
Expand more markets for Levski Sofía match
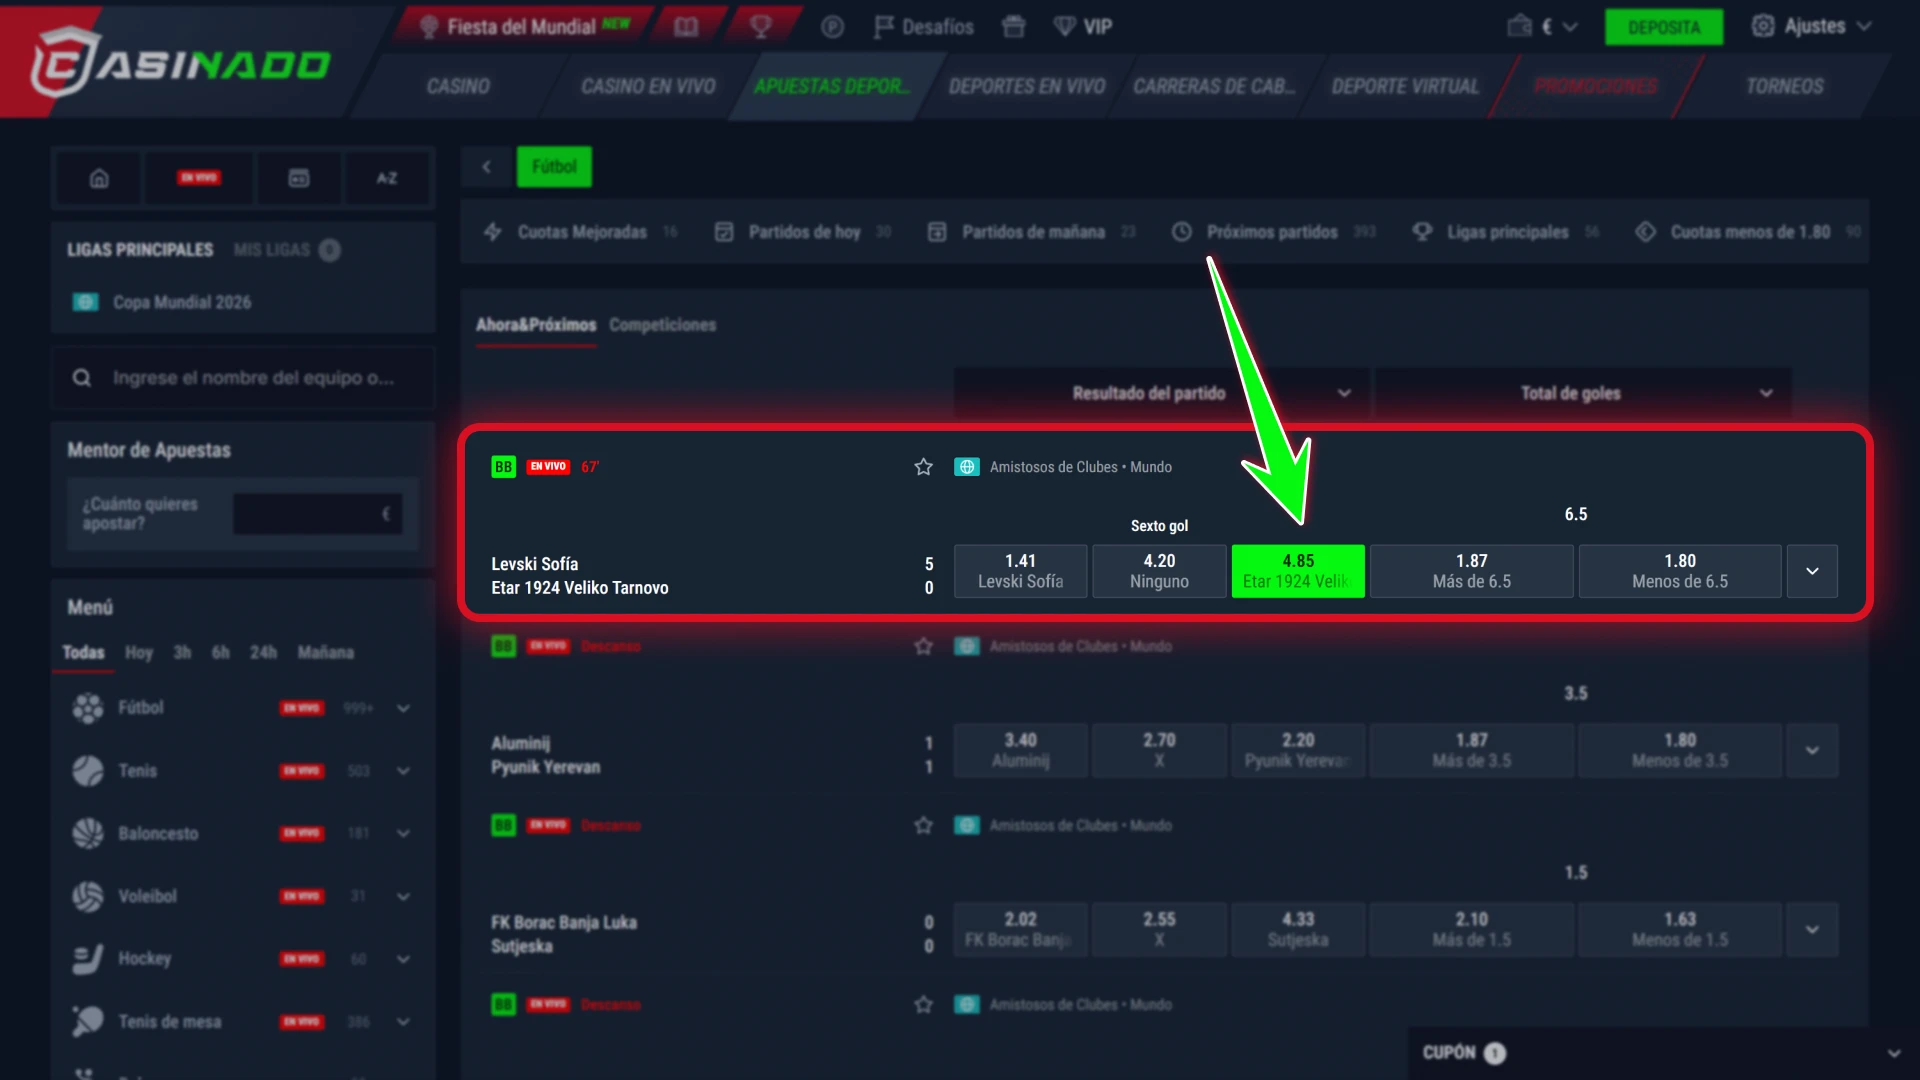pos(1812,571)
